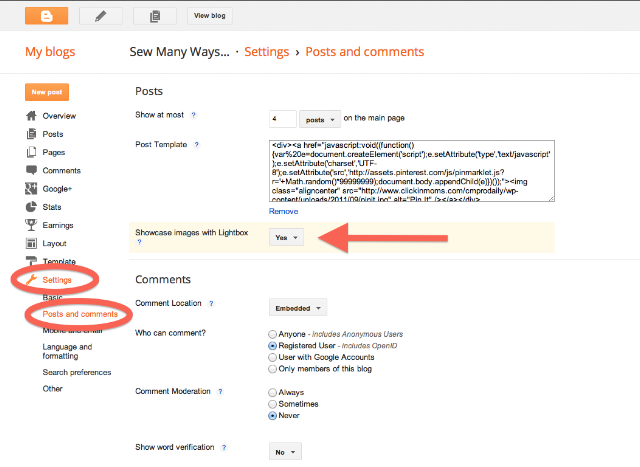Click the pencil compose post icon
640x467 pixels.
(x=100, y=16)
